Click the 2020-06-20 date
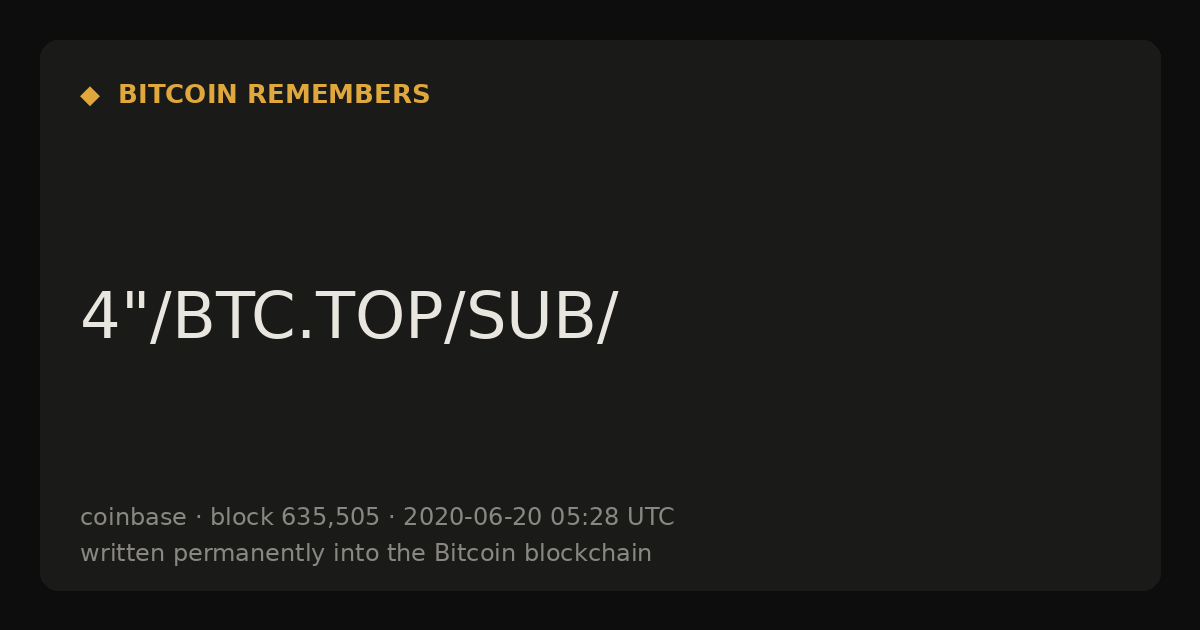 point(472,517)
